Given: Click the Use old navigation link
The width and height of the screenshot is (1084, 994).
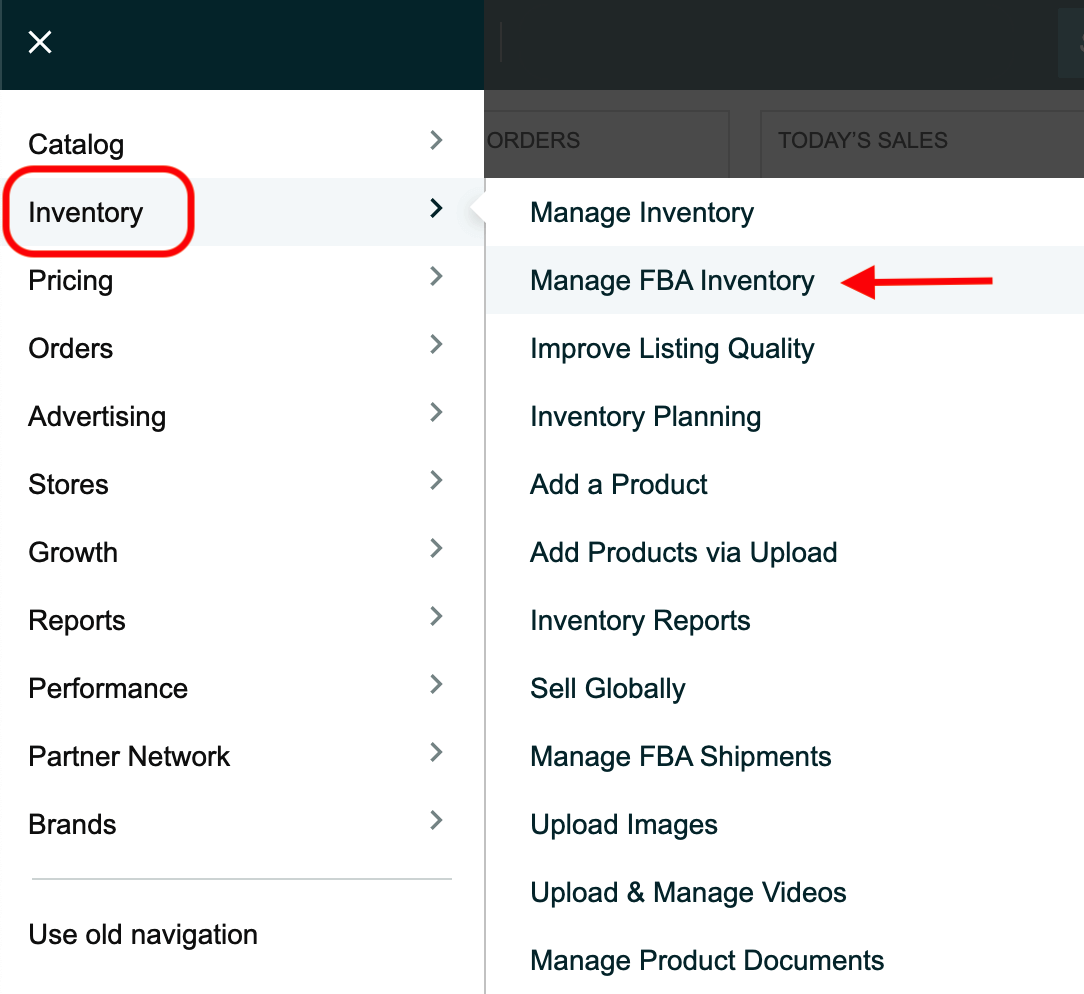Looking at the screenshot, I should (143, 935).
